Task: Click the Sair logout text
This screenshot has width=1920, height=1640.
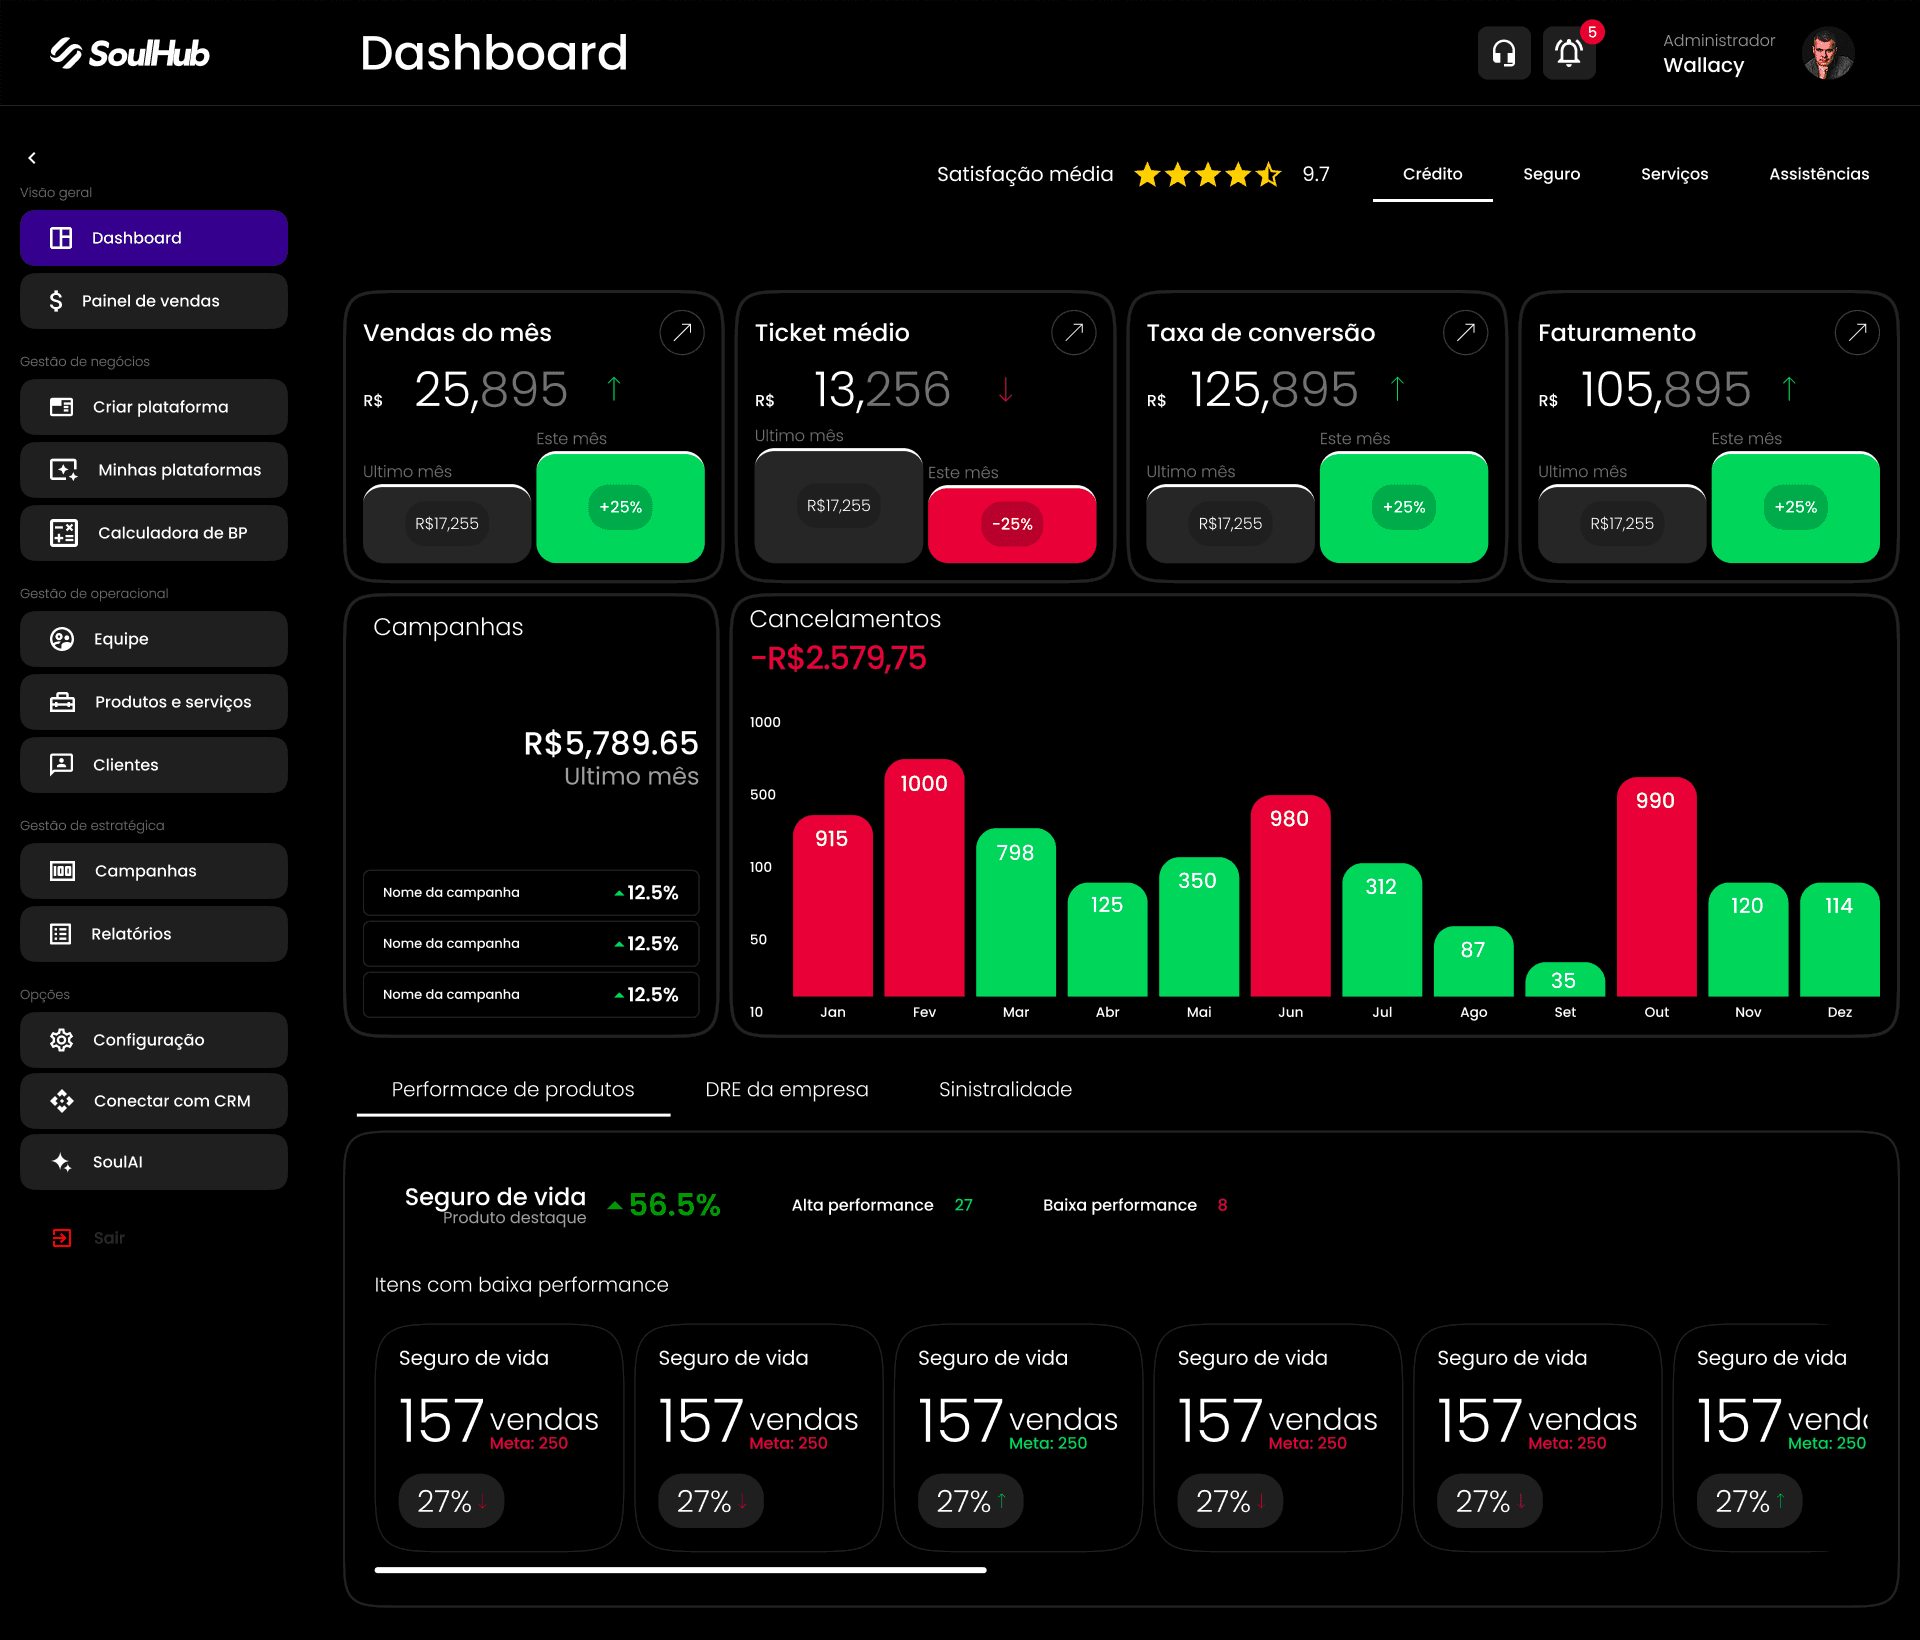Action: point(109,1238)
